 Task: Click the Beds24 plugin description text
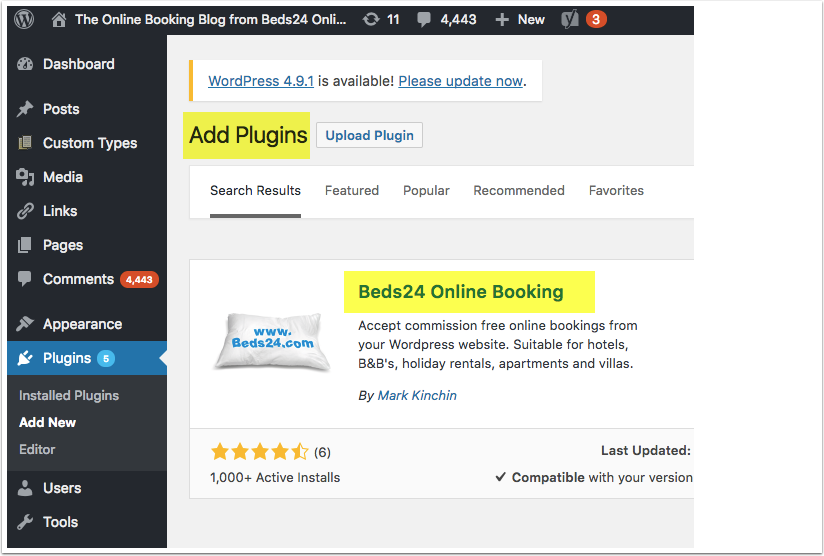pyautogui.click(x=497, y=344)
